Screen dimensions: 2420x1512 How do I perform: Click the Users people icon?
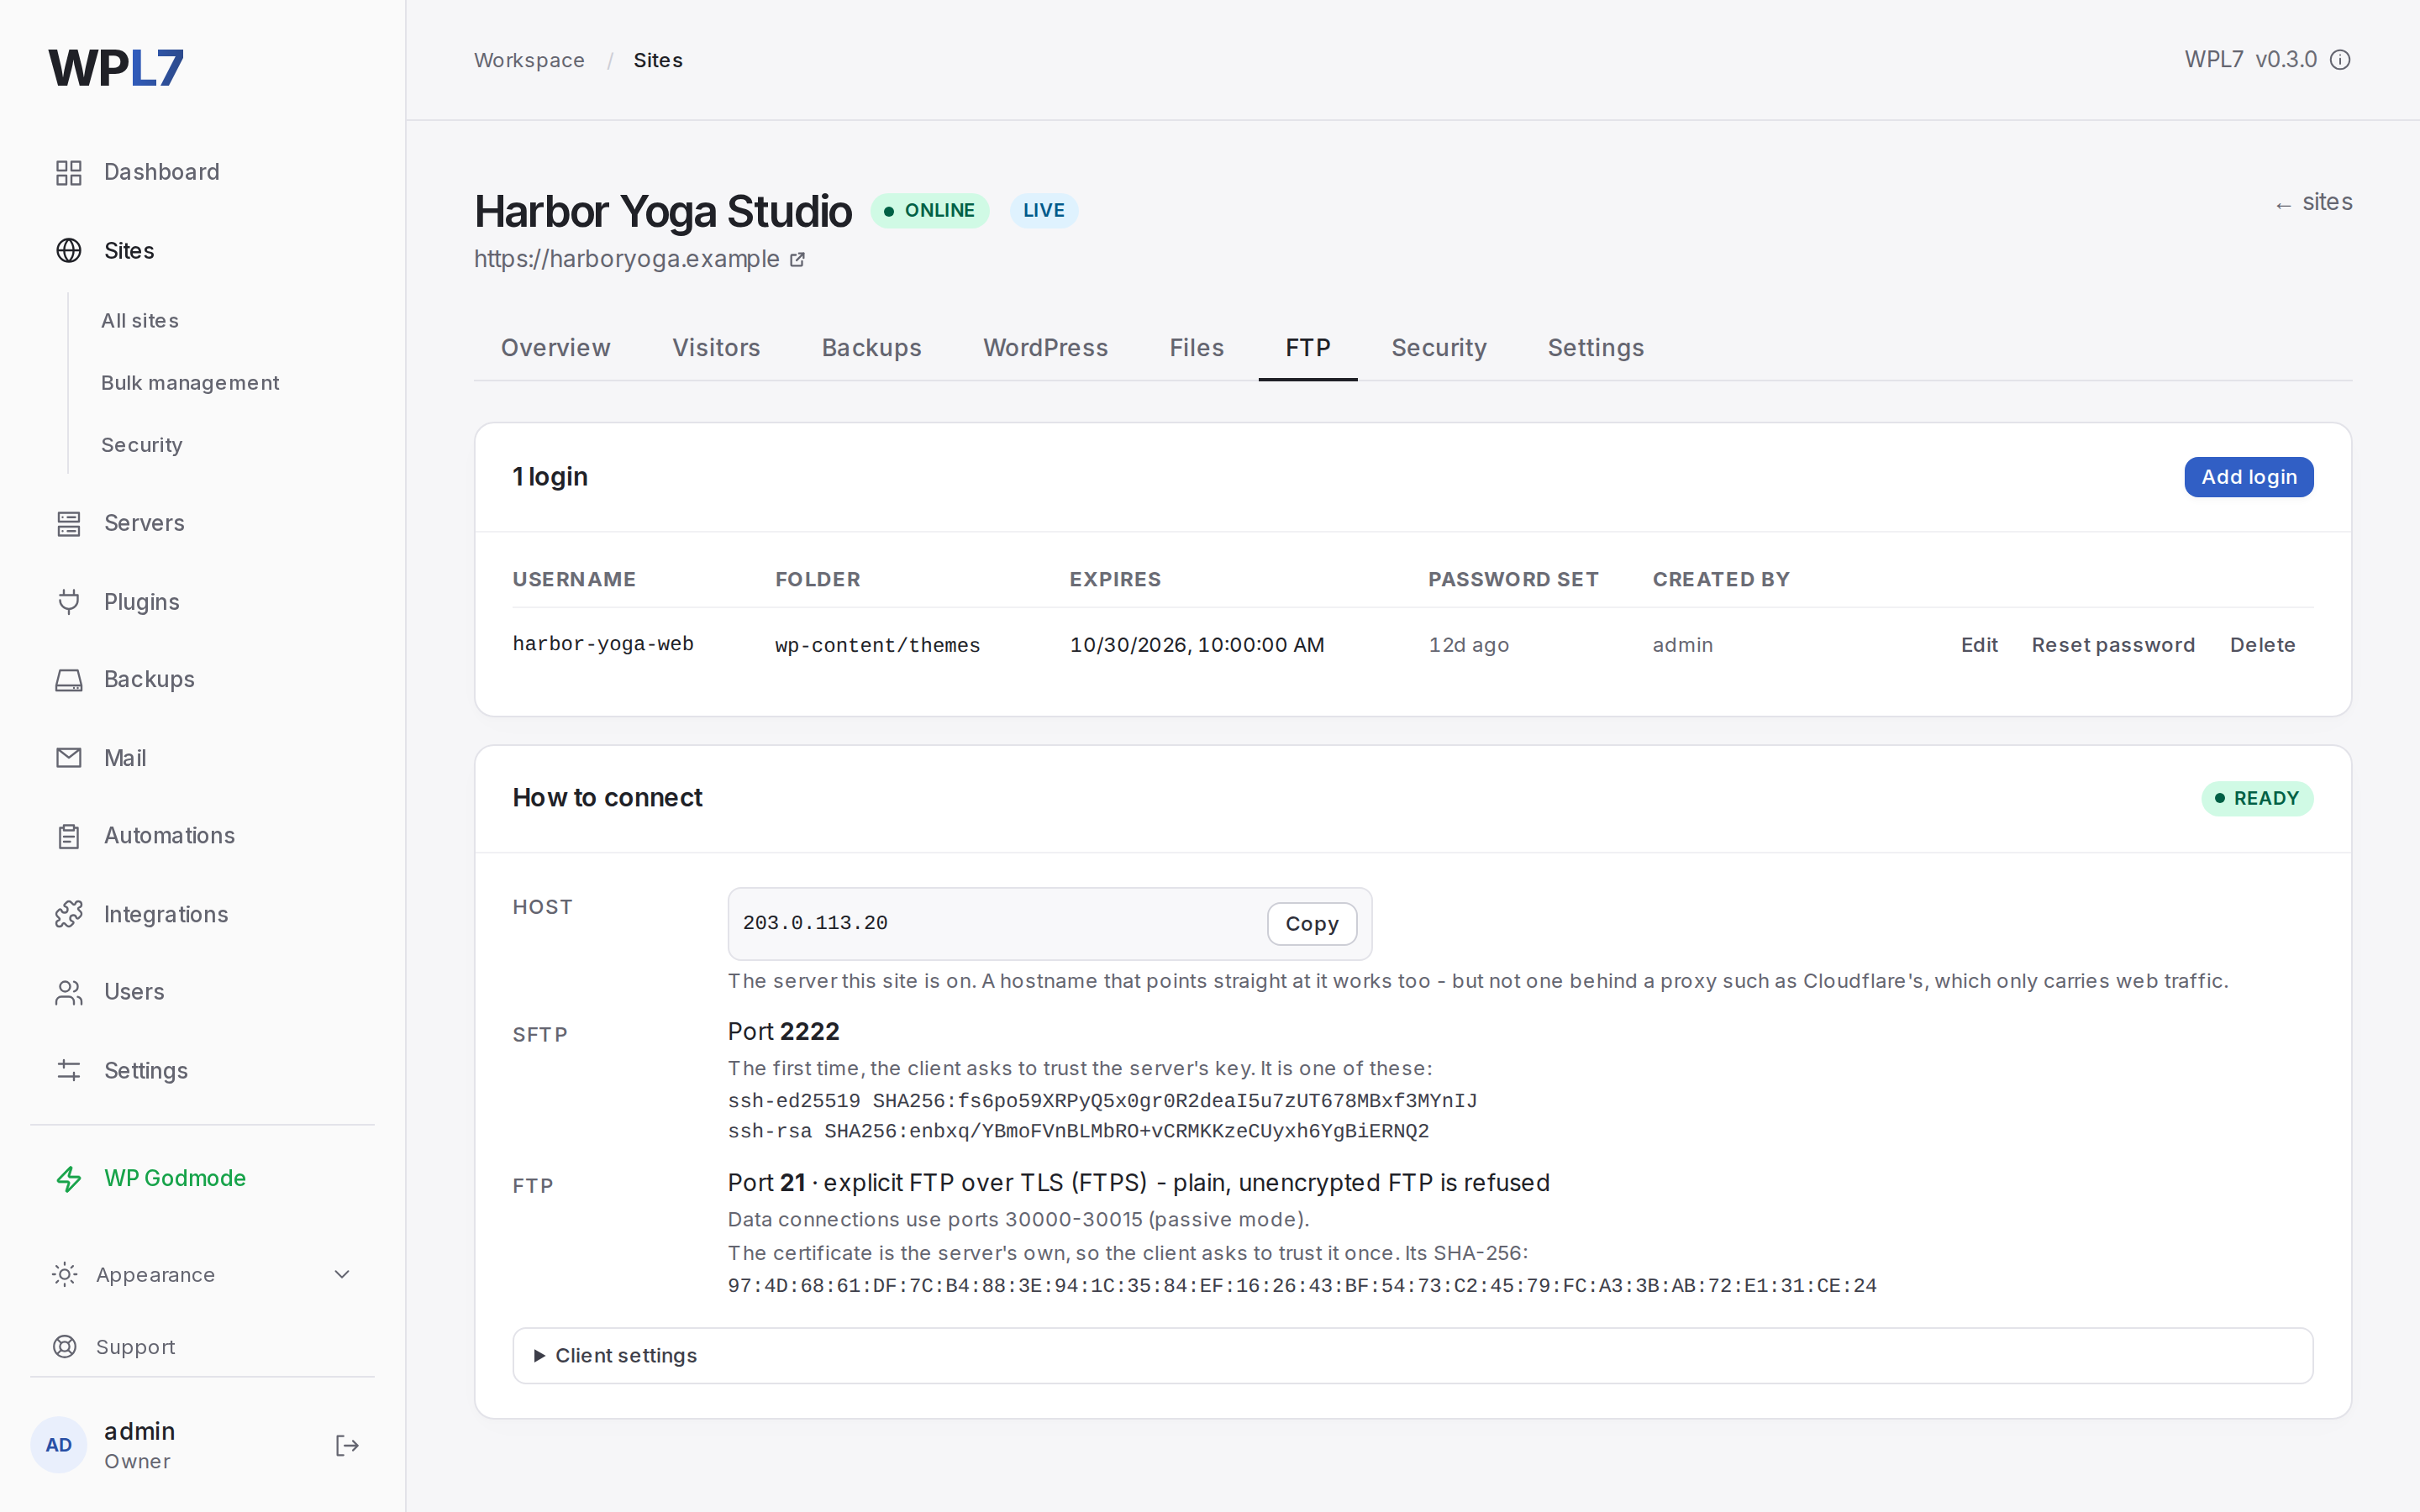coord(68,992)
